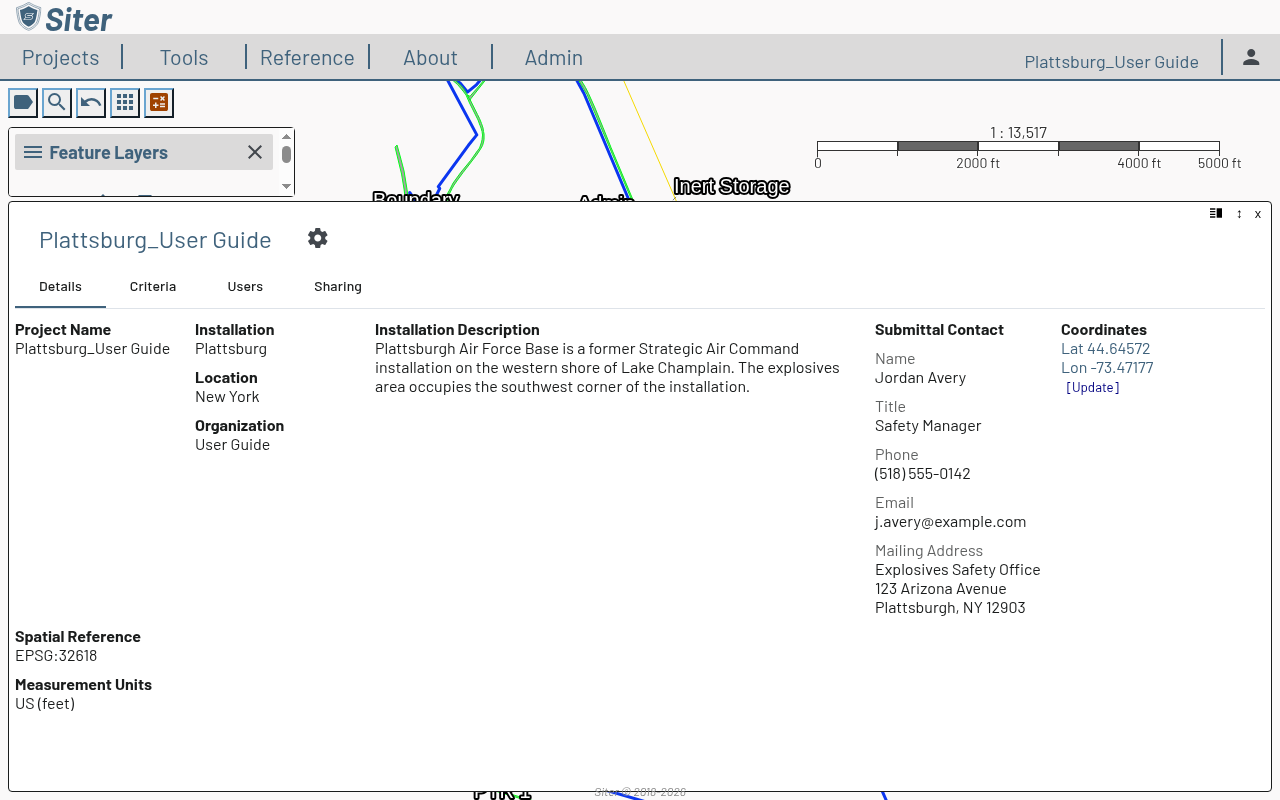Click the EPSG:32618 spatial reference value

[x=56, y=656]
